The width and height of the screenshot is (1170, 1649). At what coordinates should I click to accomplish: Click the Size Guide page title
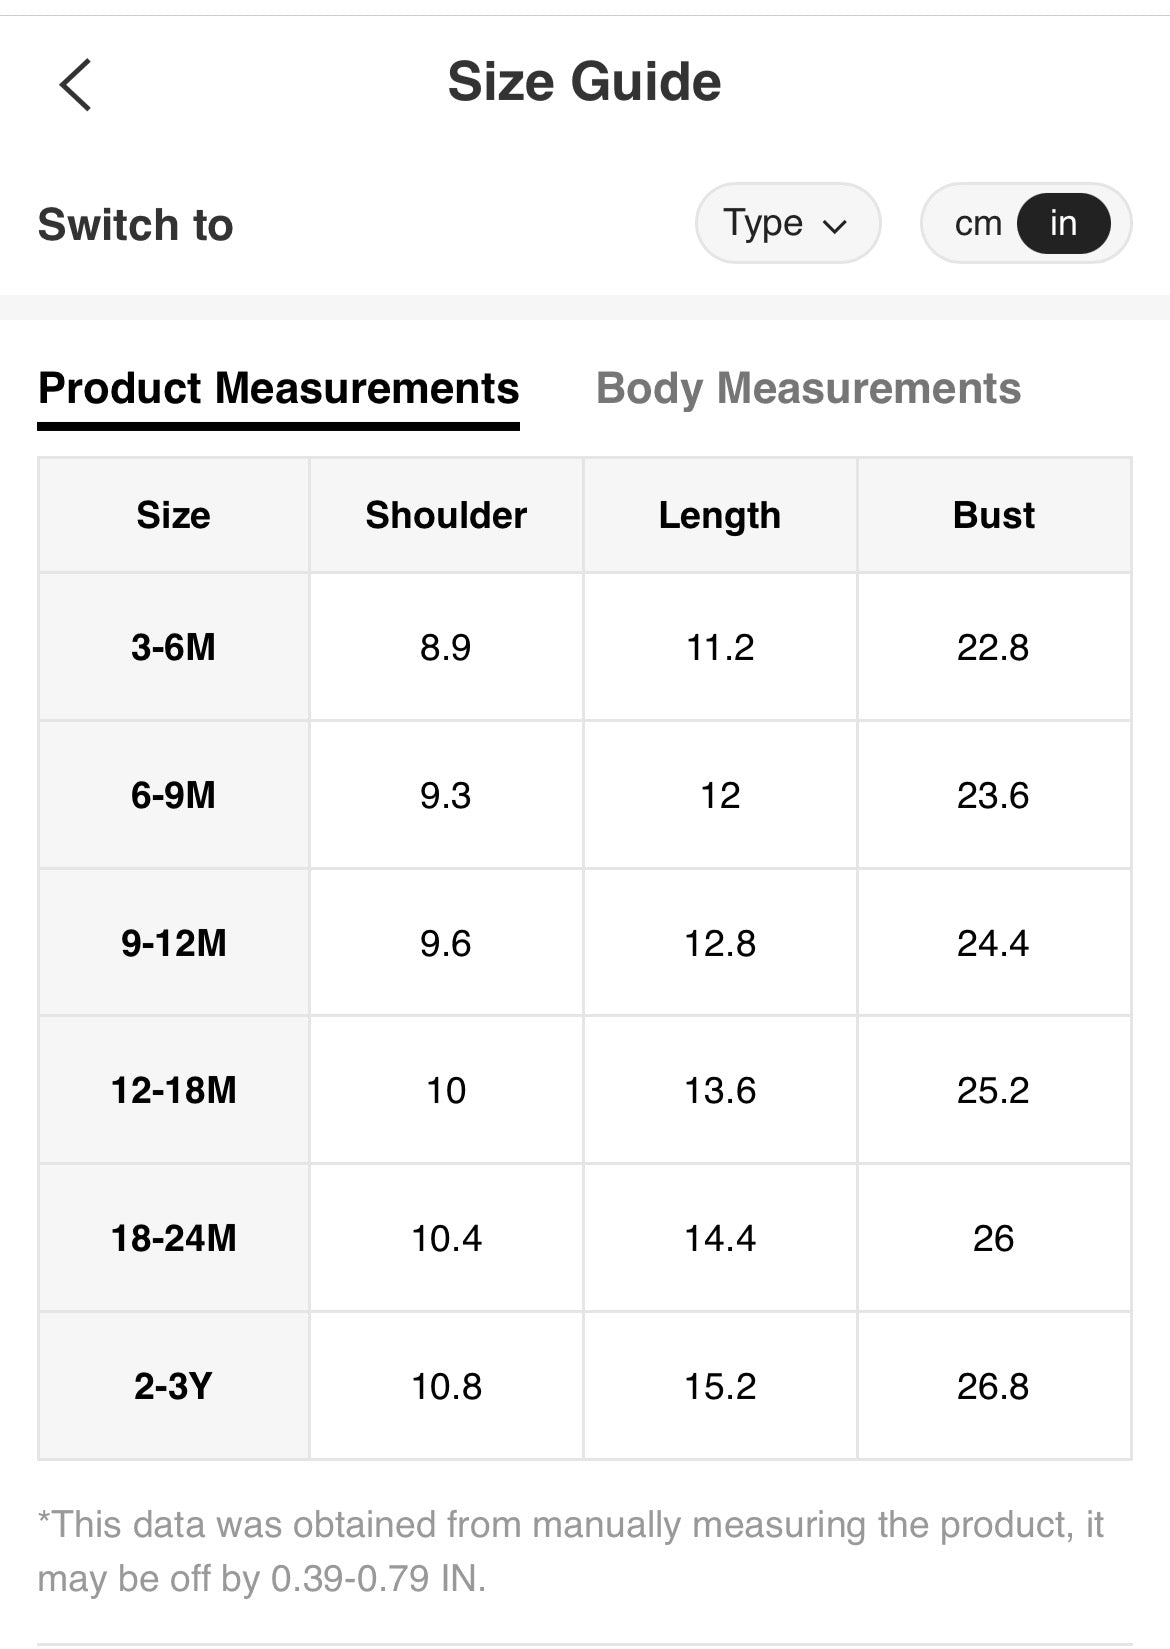[584, 82]
